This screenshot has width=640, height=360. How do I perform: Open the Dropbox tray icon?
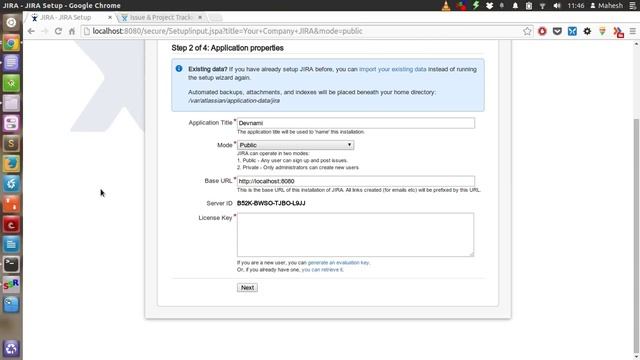[489, 6]
